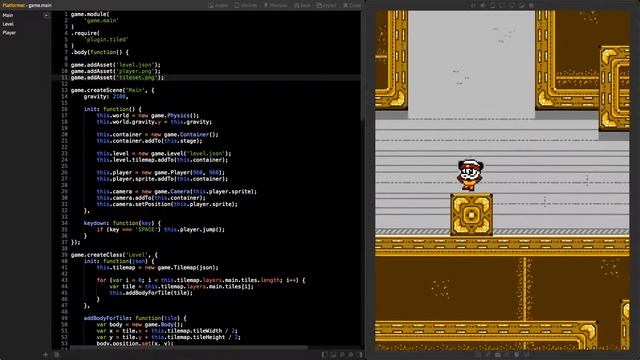Click the addBodyForTile: function(tile) line

(x=135, y=318)
